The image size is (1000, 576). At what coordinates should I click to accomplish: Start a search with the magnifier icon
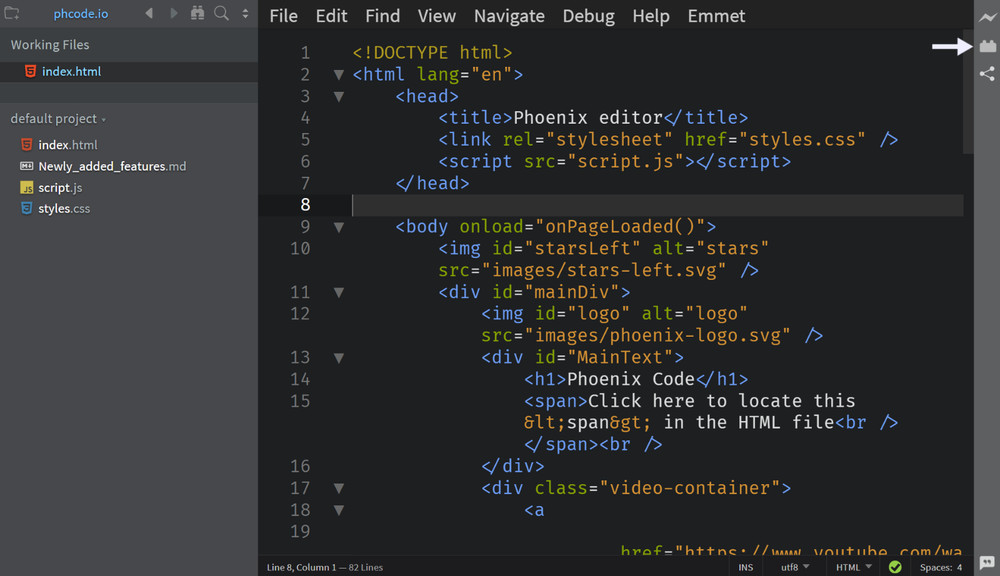[x=221, y=13]
